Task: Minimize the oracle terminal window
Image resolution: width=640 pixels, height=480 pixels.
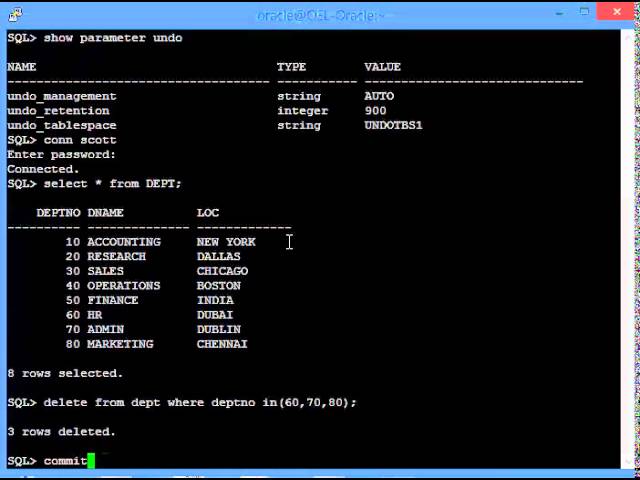Action: coord(559,13)
